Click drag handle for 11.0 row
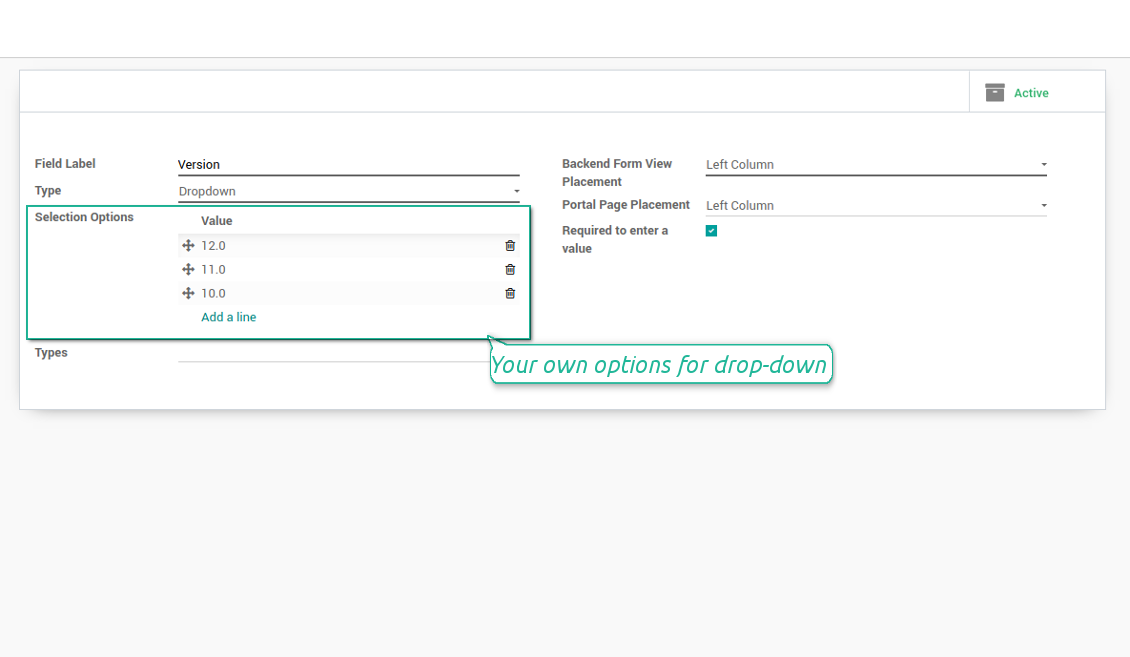This screenshot has width=1130, height=657. (x=188, y=270)
